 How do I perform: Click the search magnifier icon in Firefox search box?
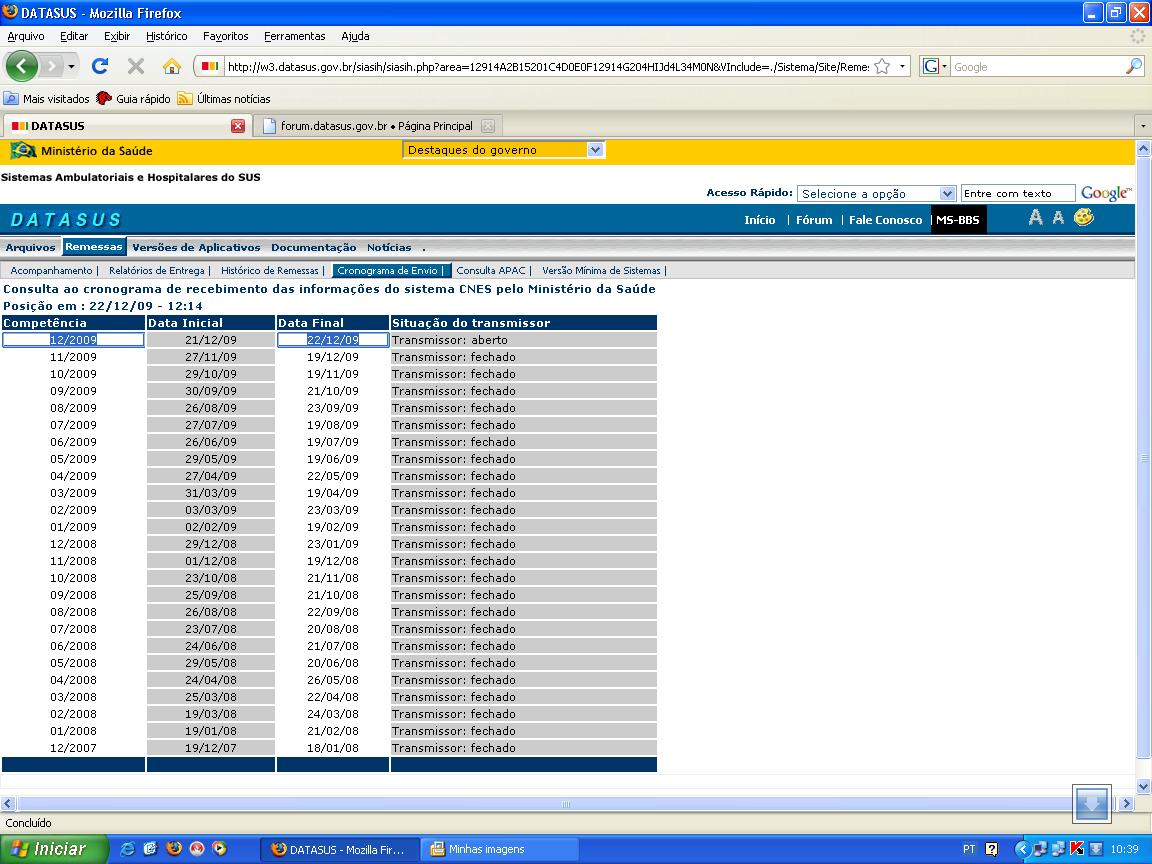point(1133,67)
